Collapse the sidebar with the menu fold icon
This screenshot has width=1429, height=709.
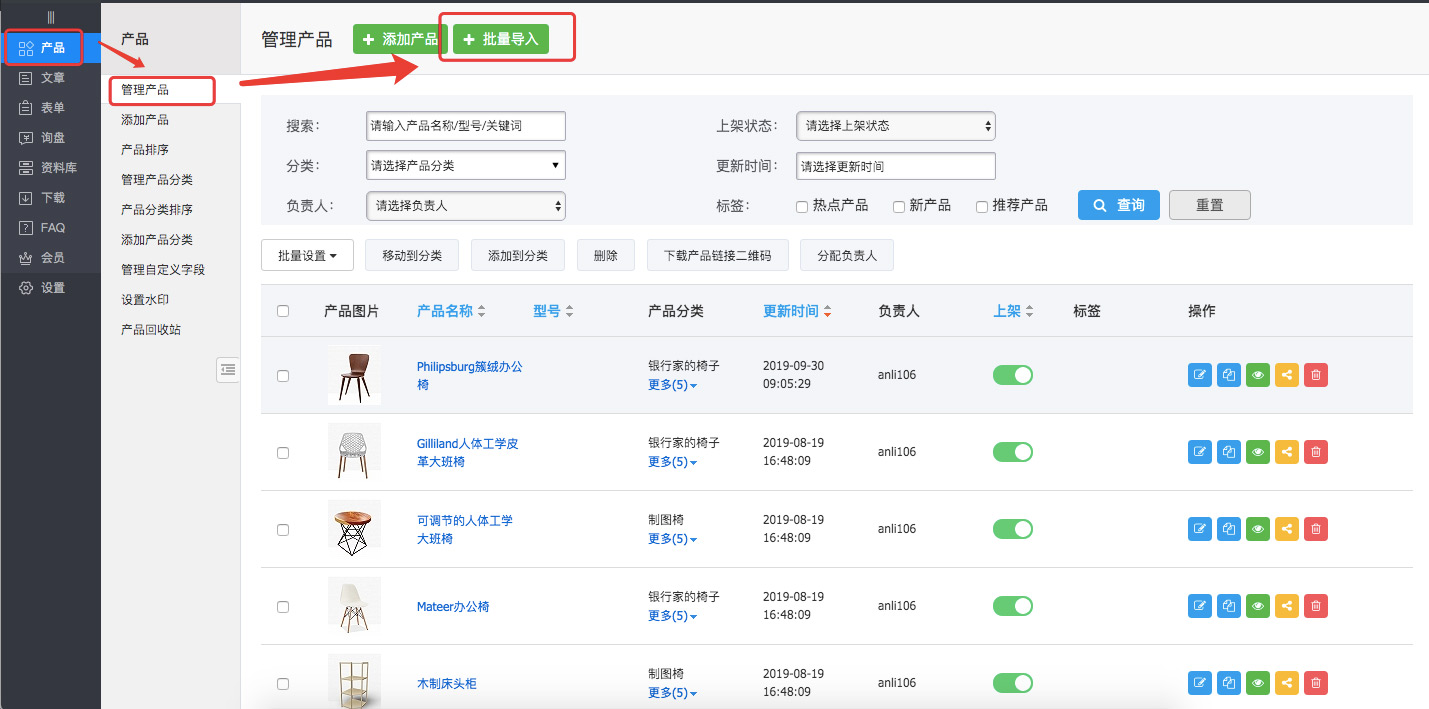tap(228, 370)
